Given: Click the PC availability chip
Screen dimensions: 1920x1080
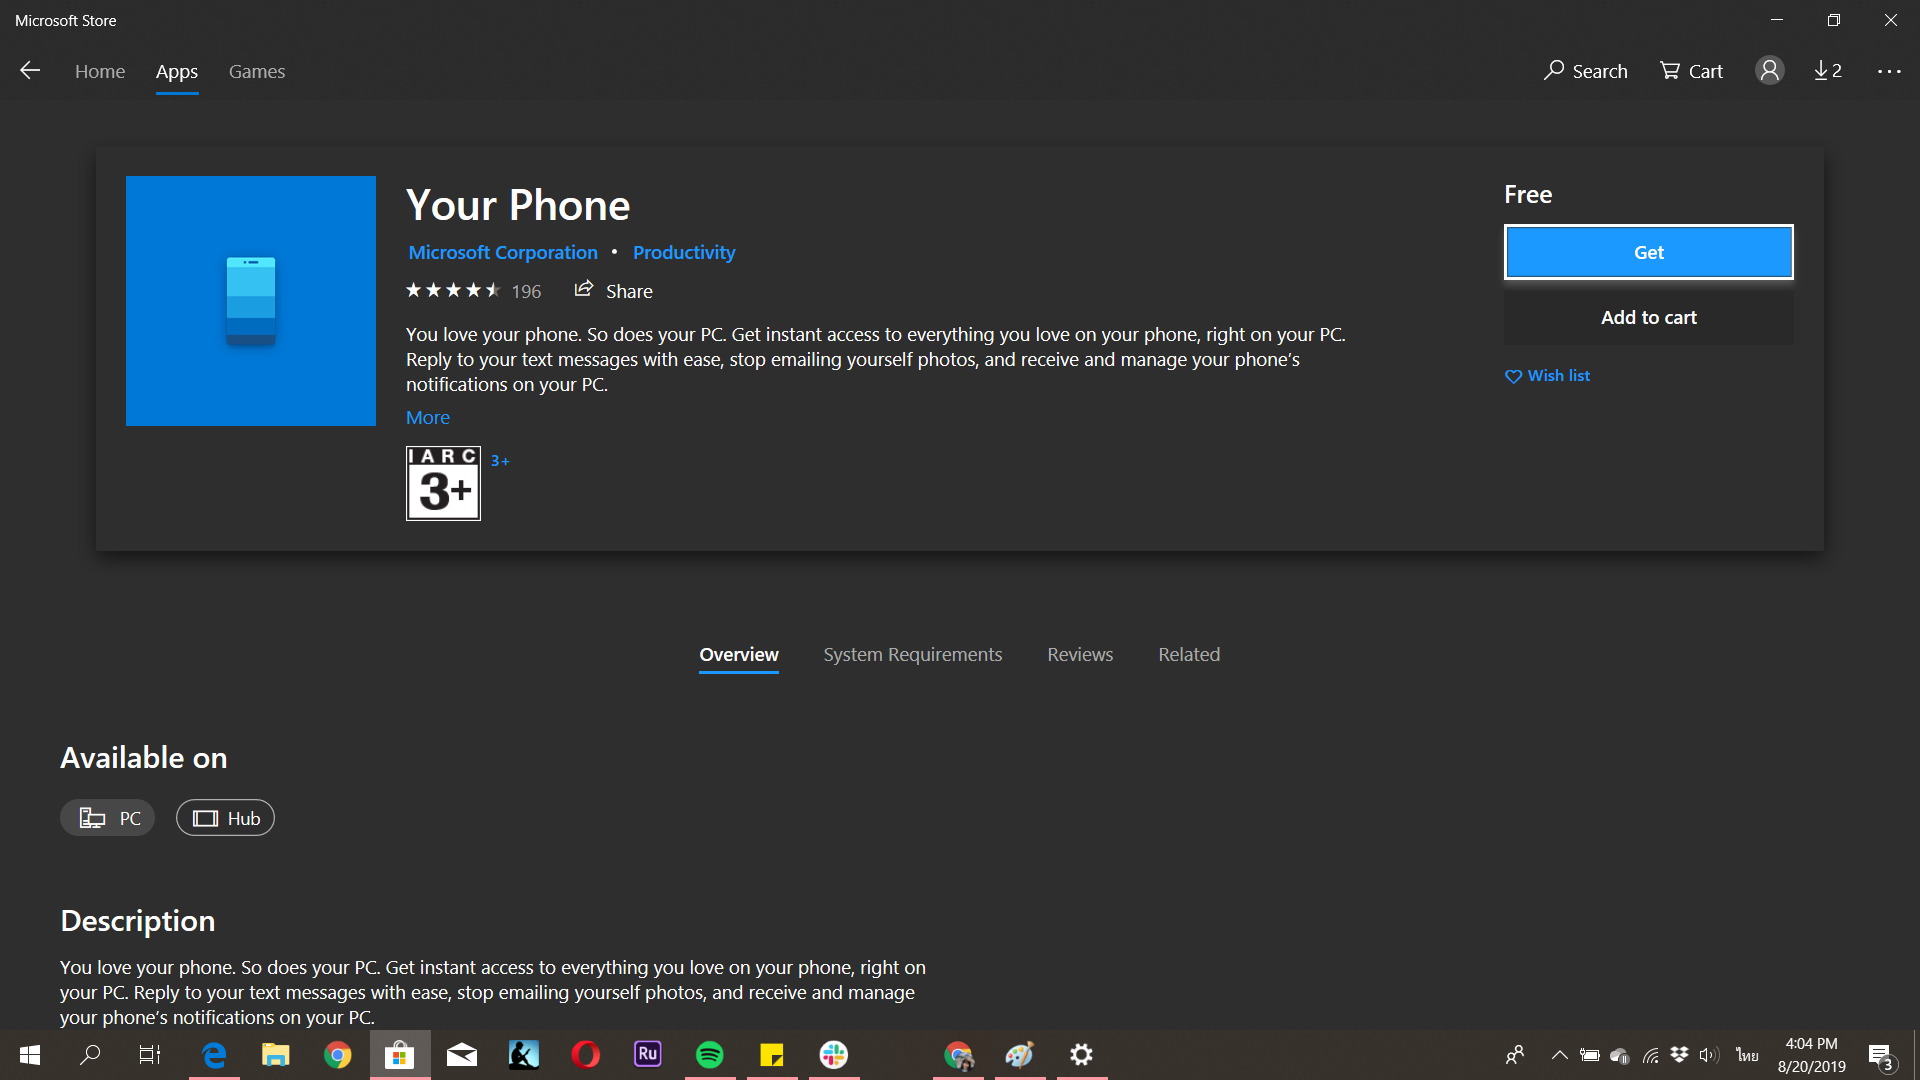Looking at the screenshot, I should [108, 818].
